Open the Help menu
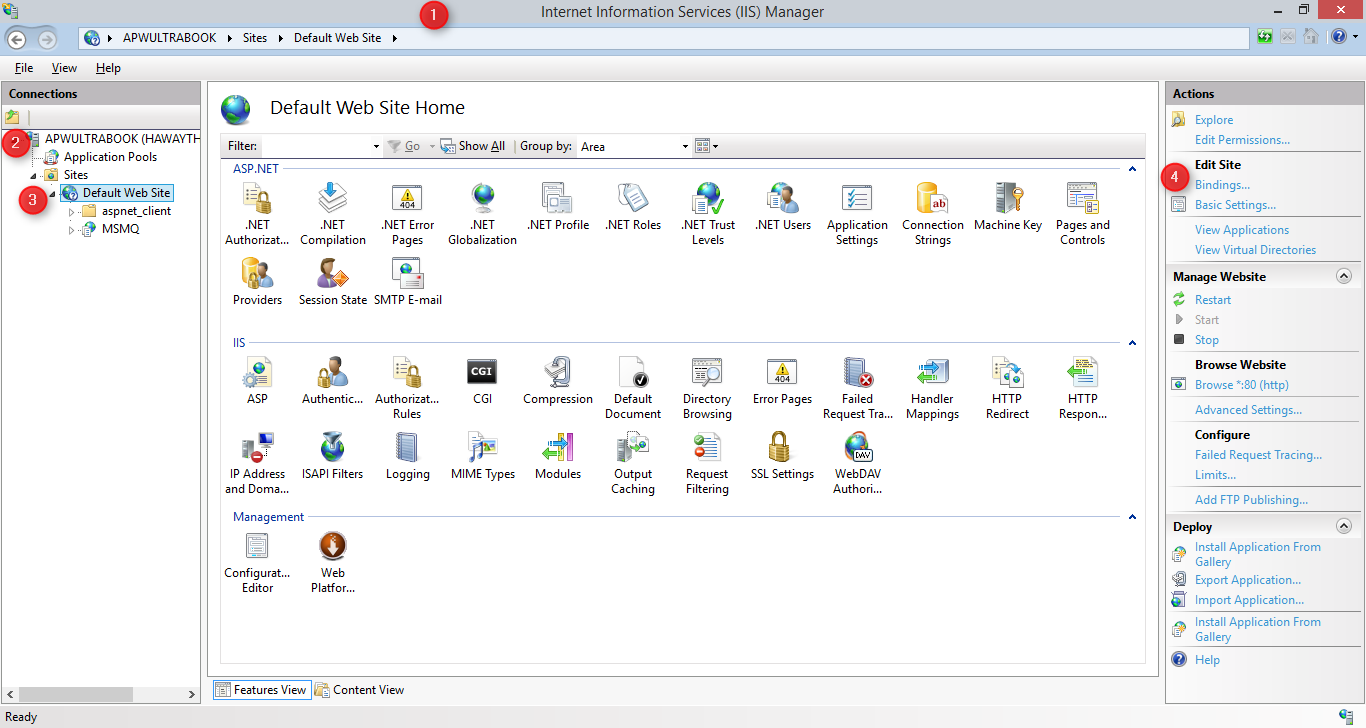Viewport: 1366px width, 728px height. (x=108, y=68)
